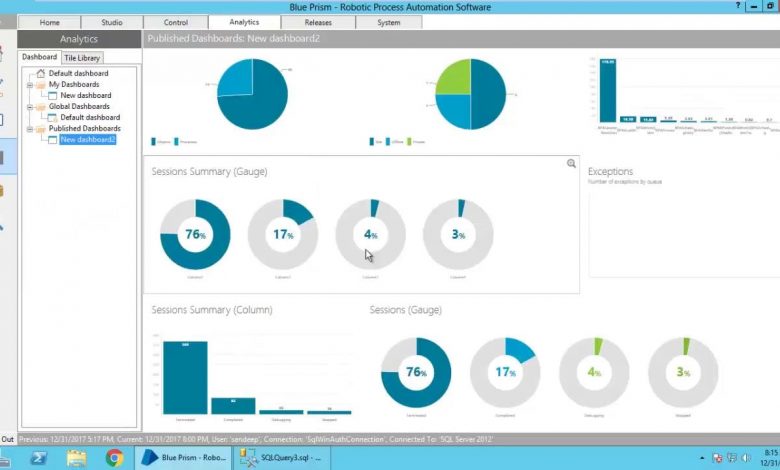The height and width of the screenshot is (470, 780).
Task: Click the tallest bar in Sessions Summary (Column)
Action: 185,377
